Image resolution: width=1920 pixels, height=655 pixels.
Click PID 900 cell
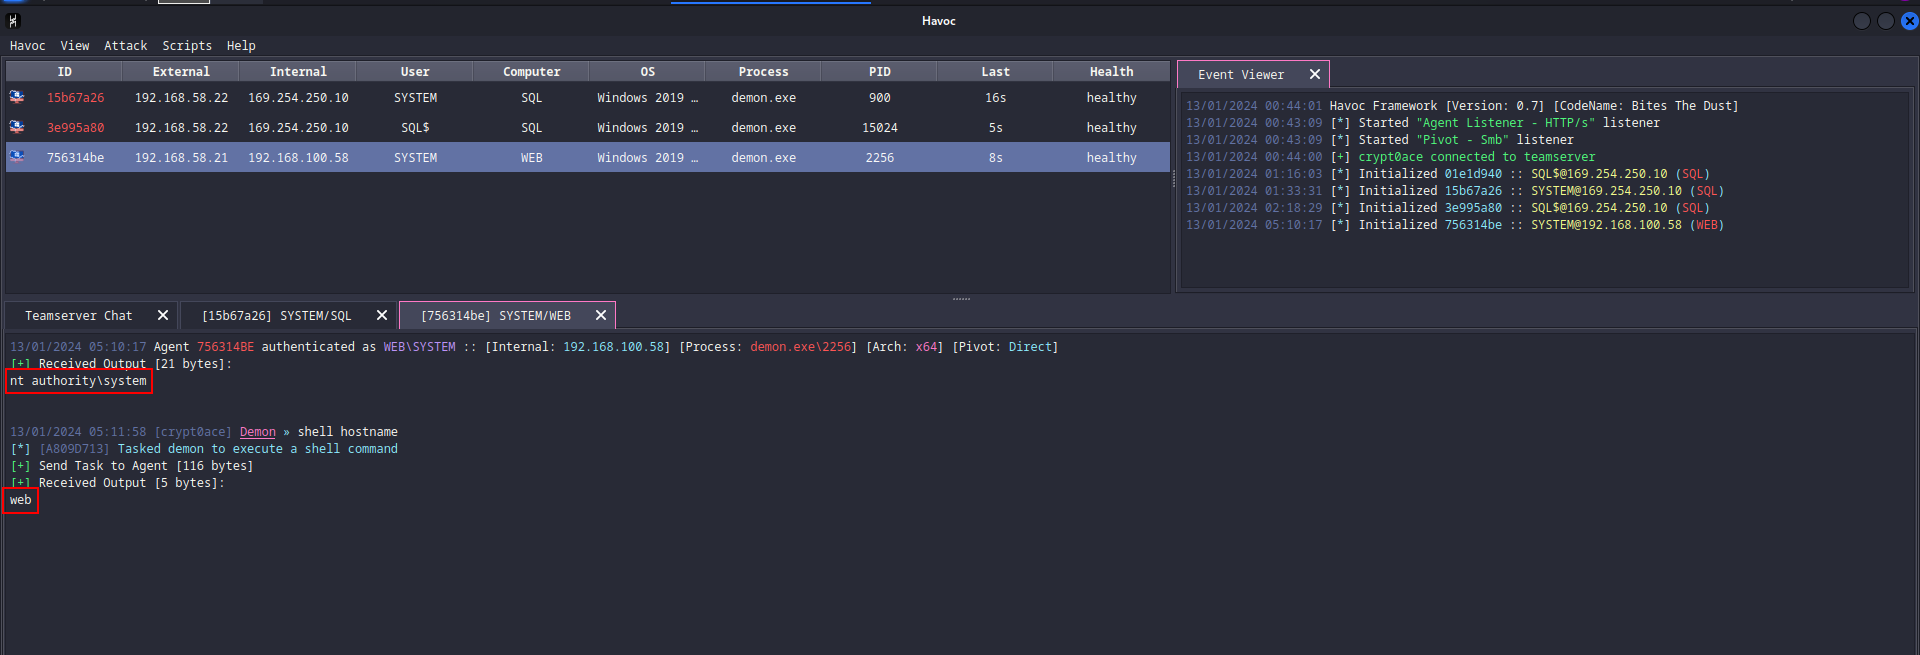880,98
